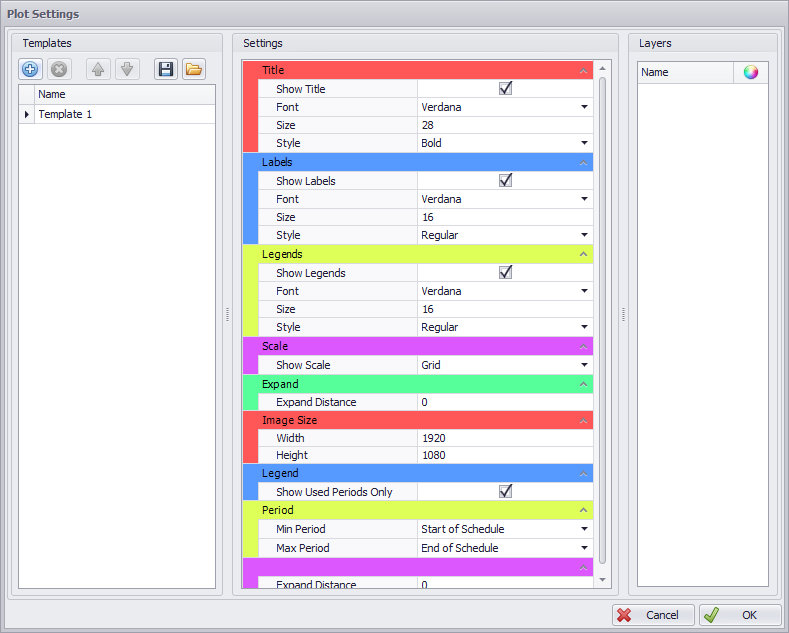Open the Show Scale Grid dropdown
The image size is (789, 633).
(584, 365)
